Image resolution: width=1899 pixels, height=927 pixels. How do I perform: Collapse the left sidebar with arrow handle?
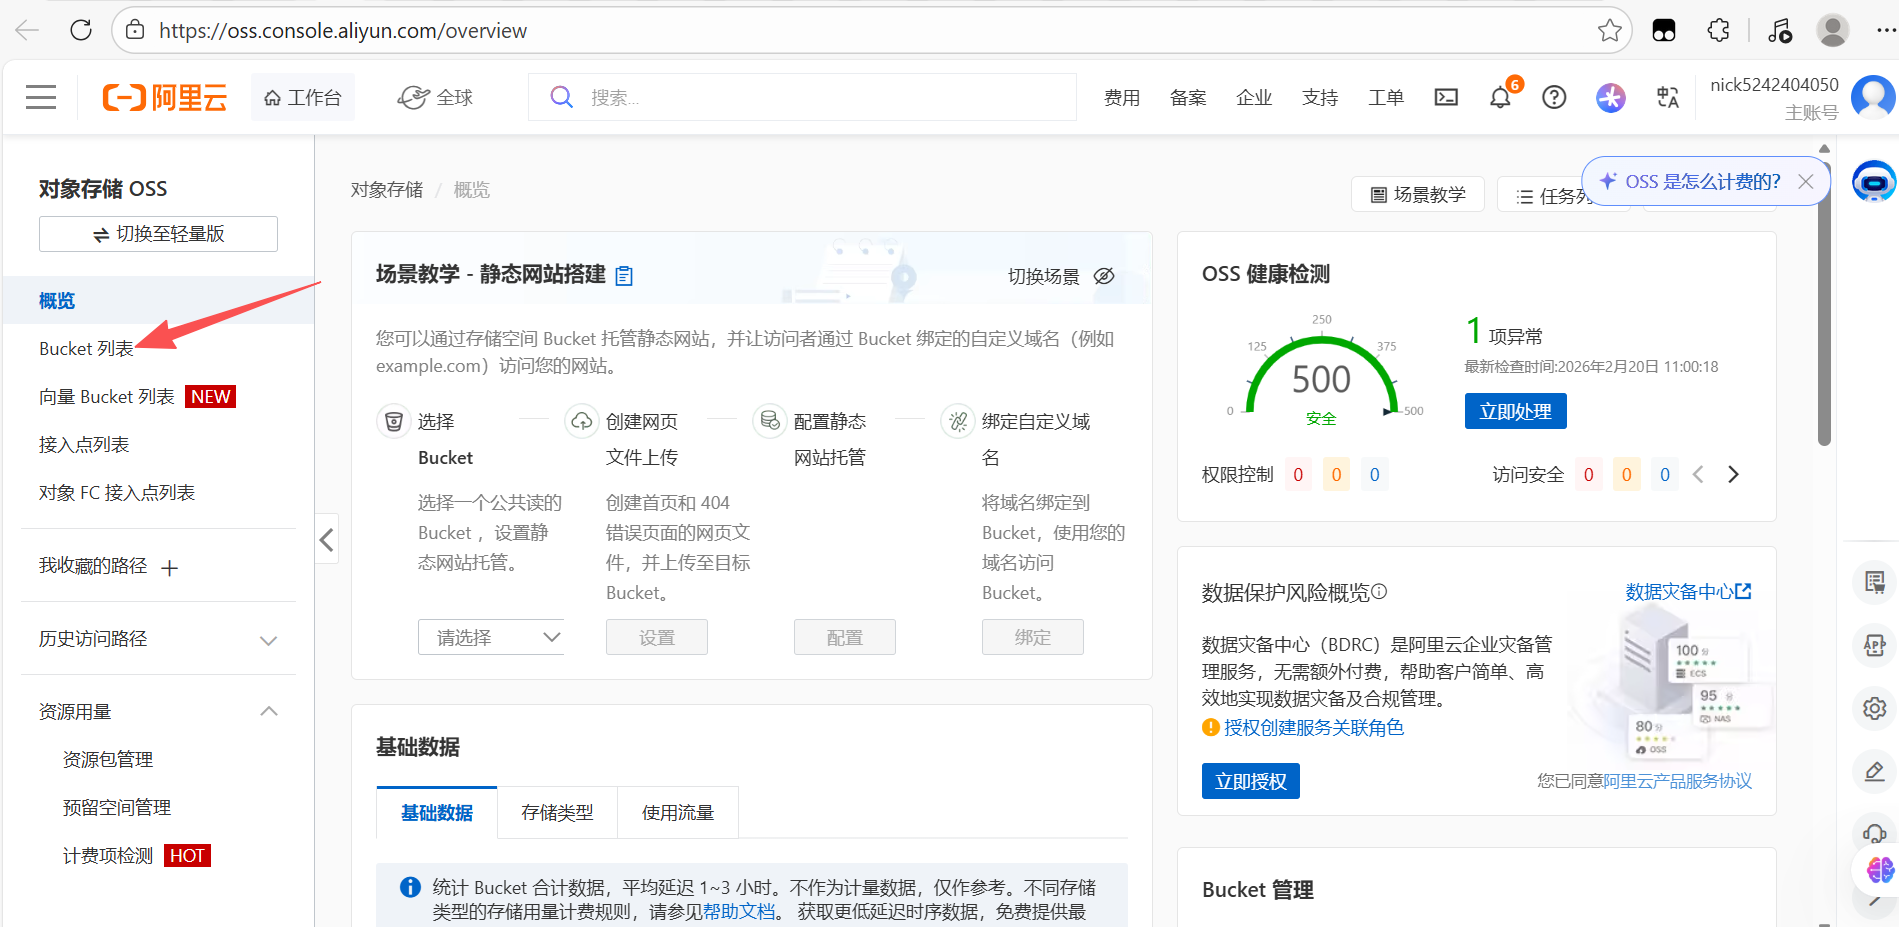pos(326,540)
